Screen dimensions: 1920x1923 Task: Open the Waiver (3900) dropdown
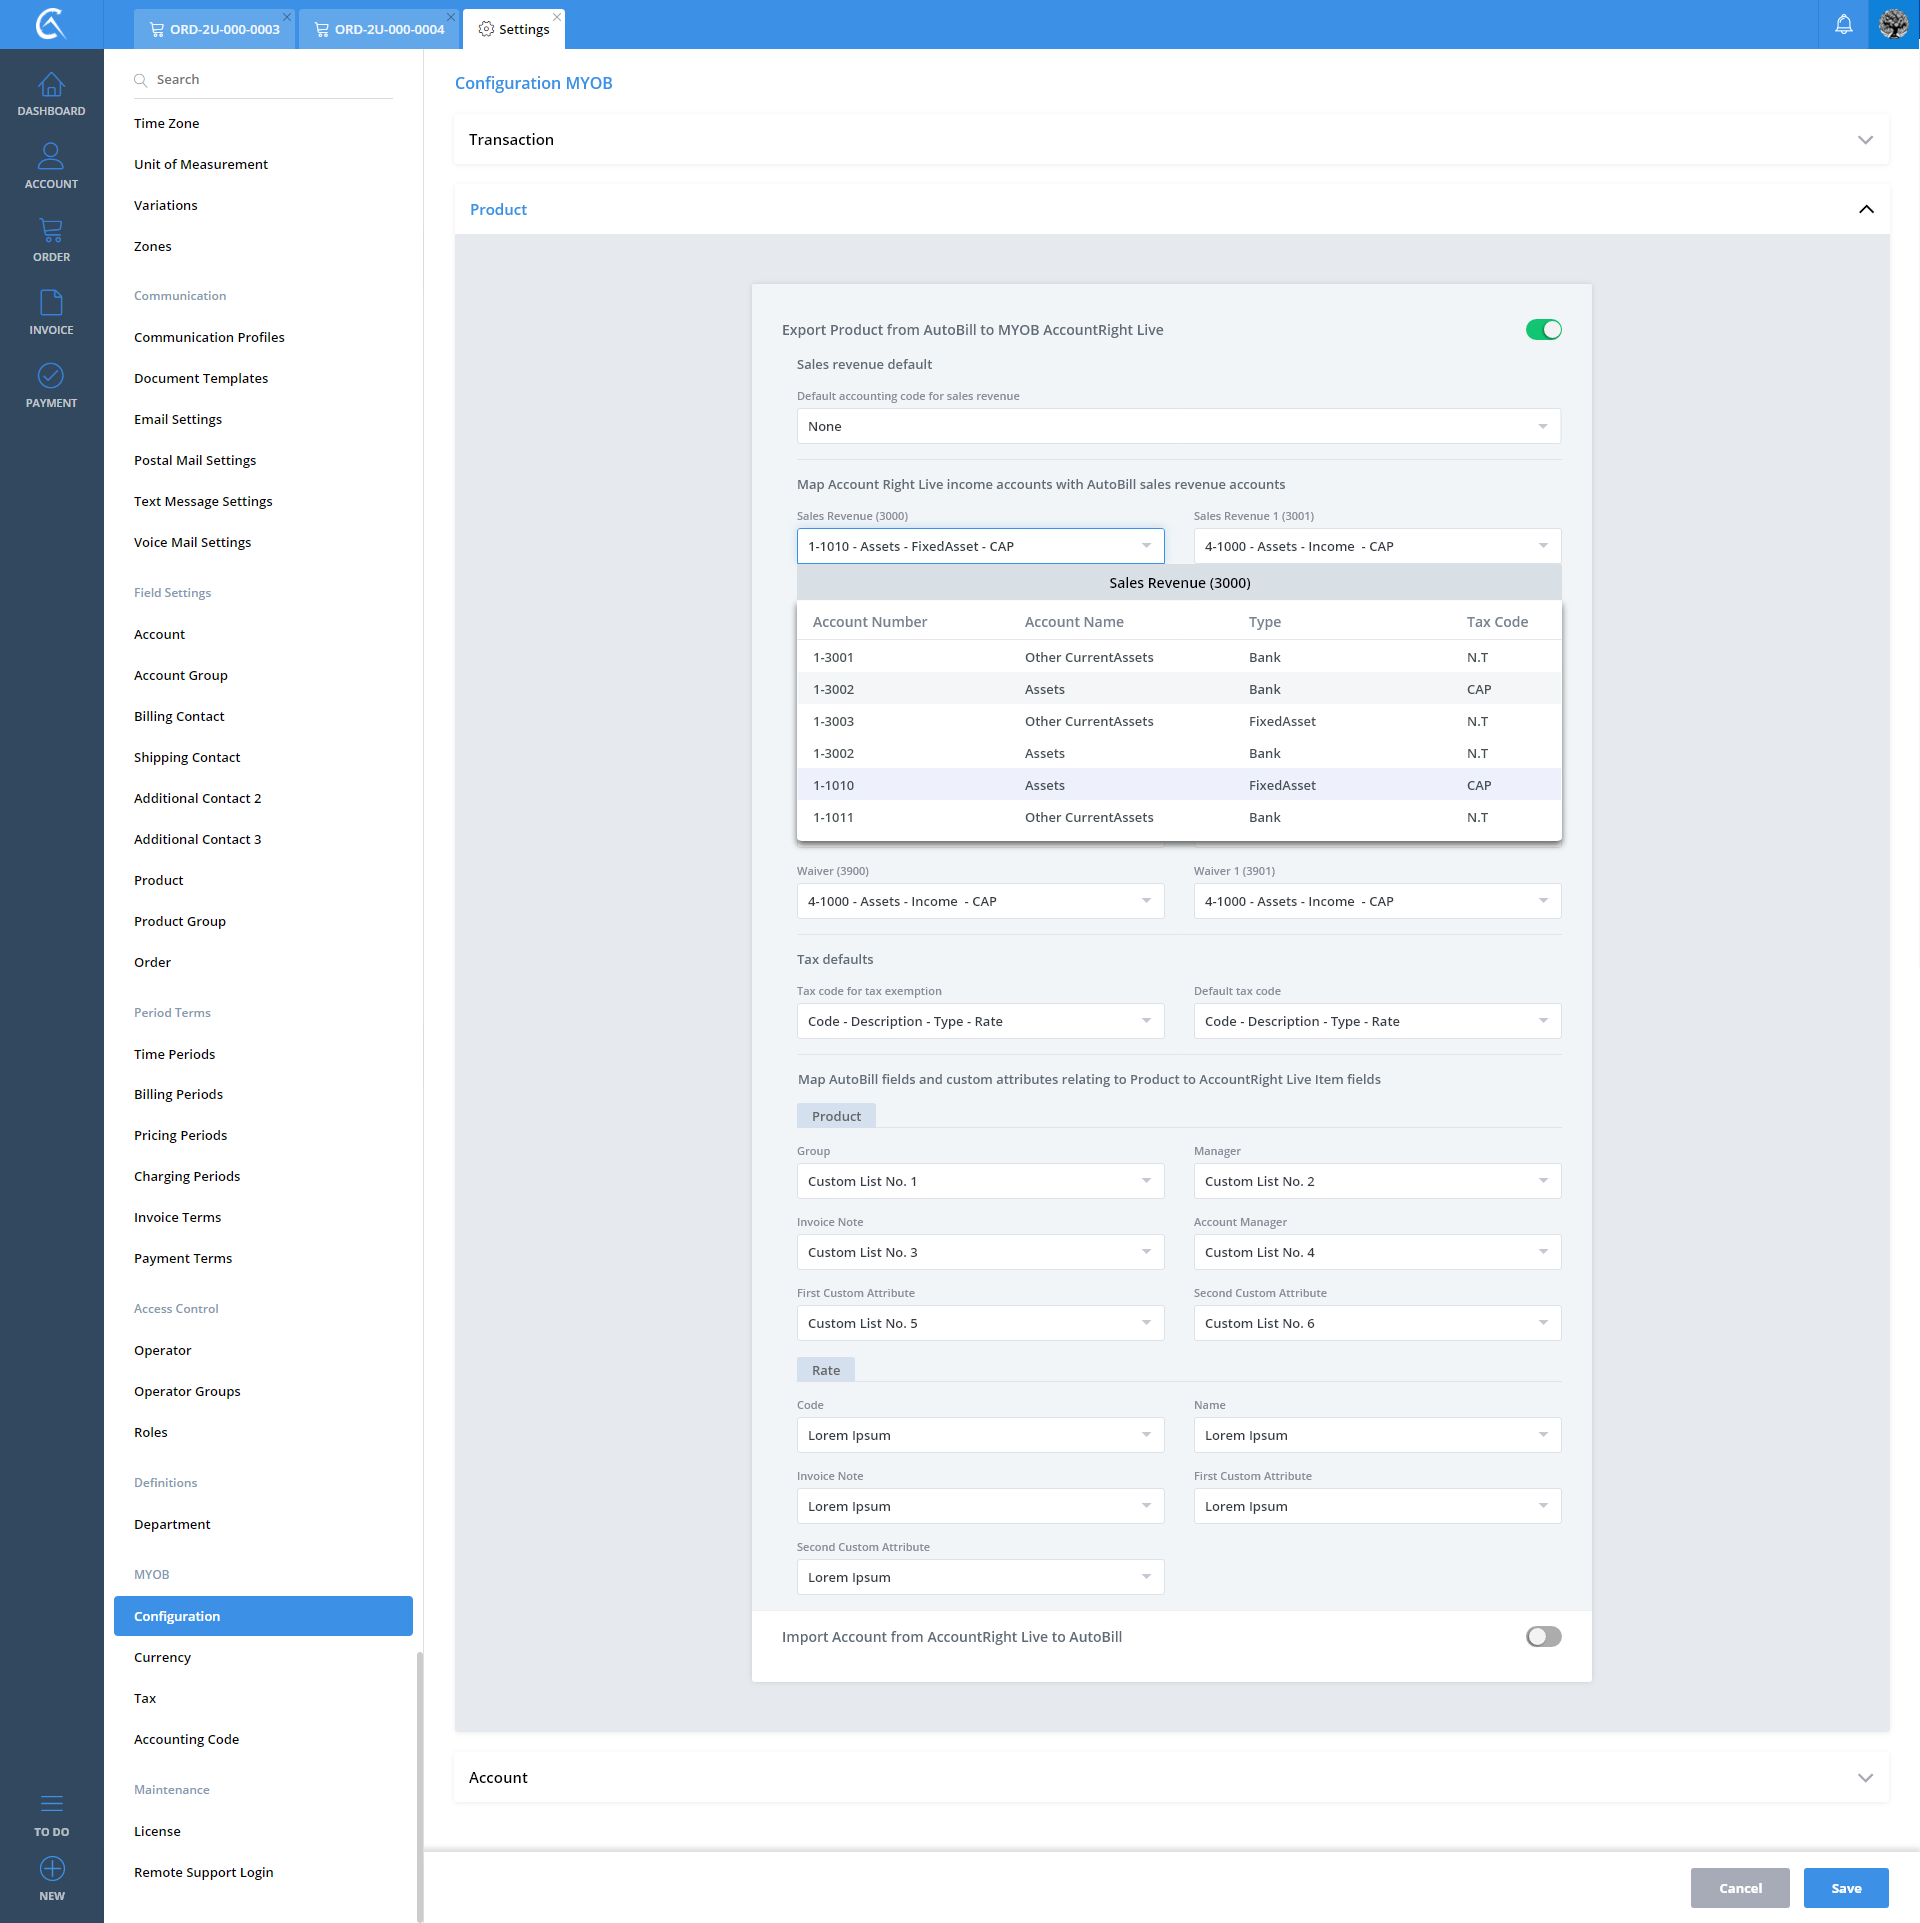(980, 902)
